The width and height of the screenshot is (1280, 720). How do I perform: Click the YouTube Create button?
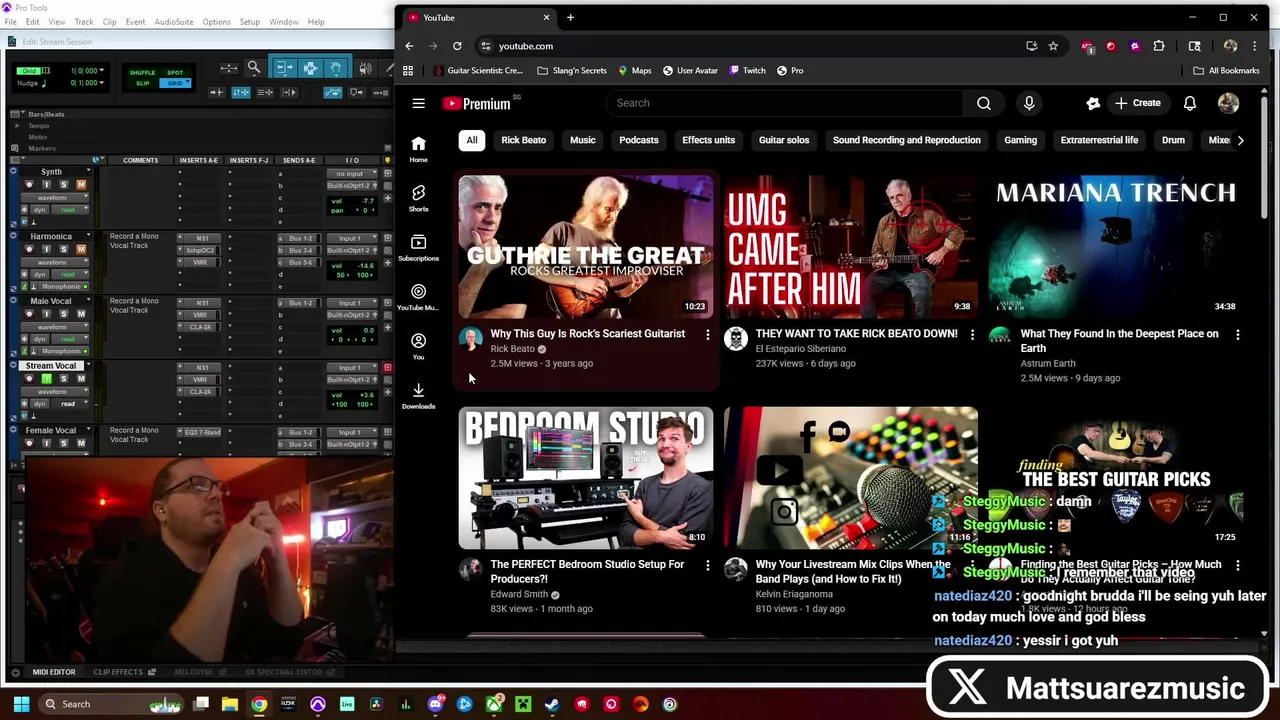point(1138,103)
